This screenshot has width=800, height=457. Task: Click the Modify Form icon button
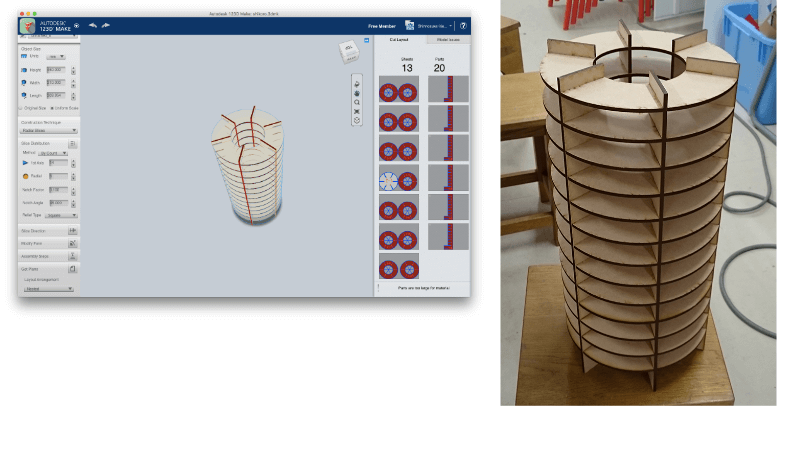pyautogui.click(x=72, y=244)
